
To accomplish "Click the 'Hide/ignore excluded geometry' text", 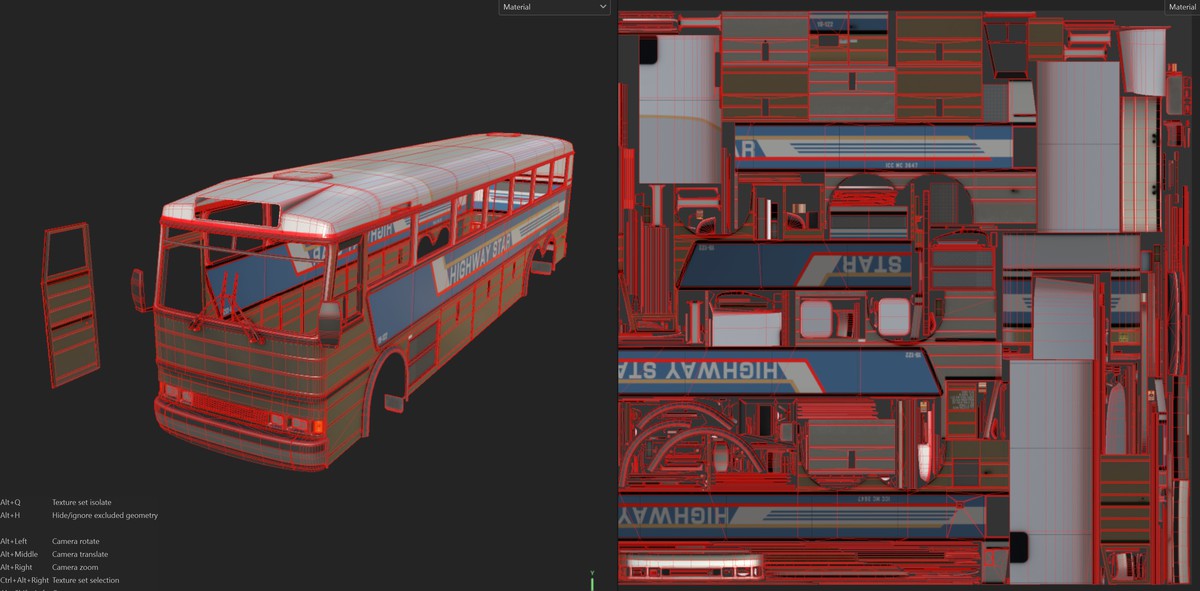I will pyautogui.click(x=105, y=515).
